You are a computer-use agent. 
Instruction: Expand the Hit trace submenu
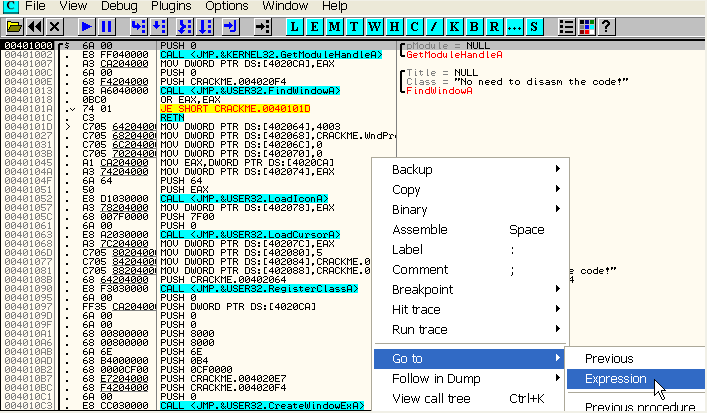(470, 309)
